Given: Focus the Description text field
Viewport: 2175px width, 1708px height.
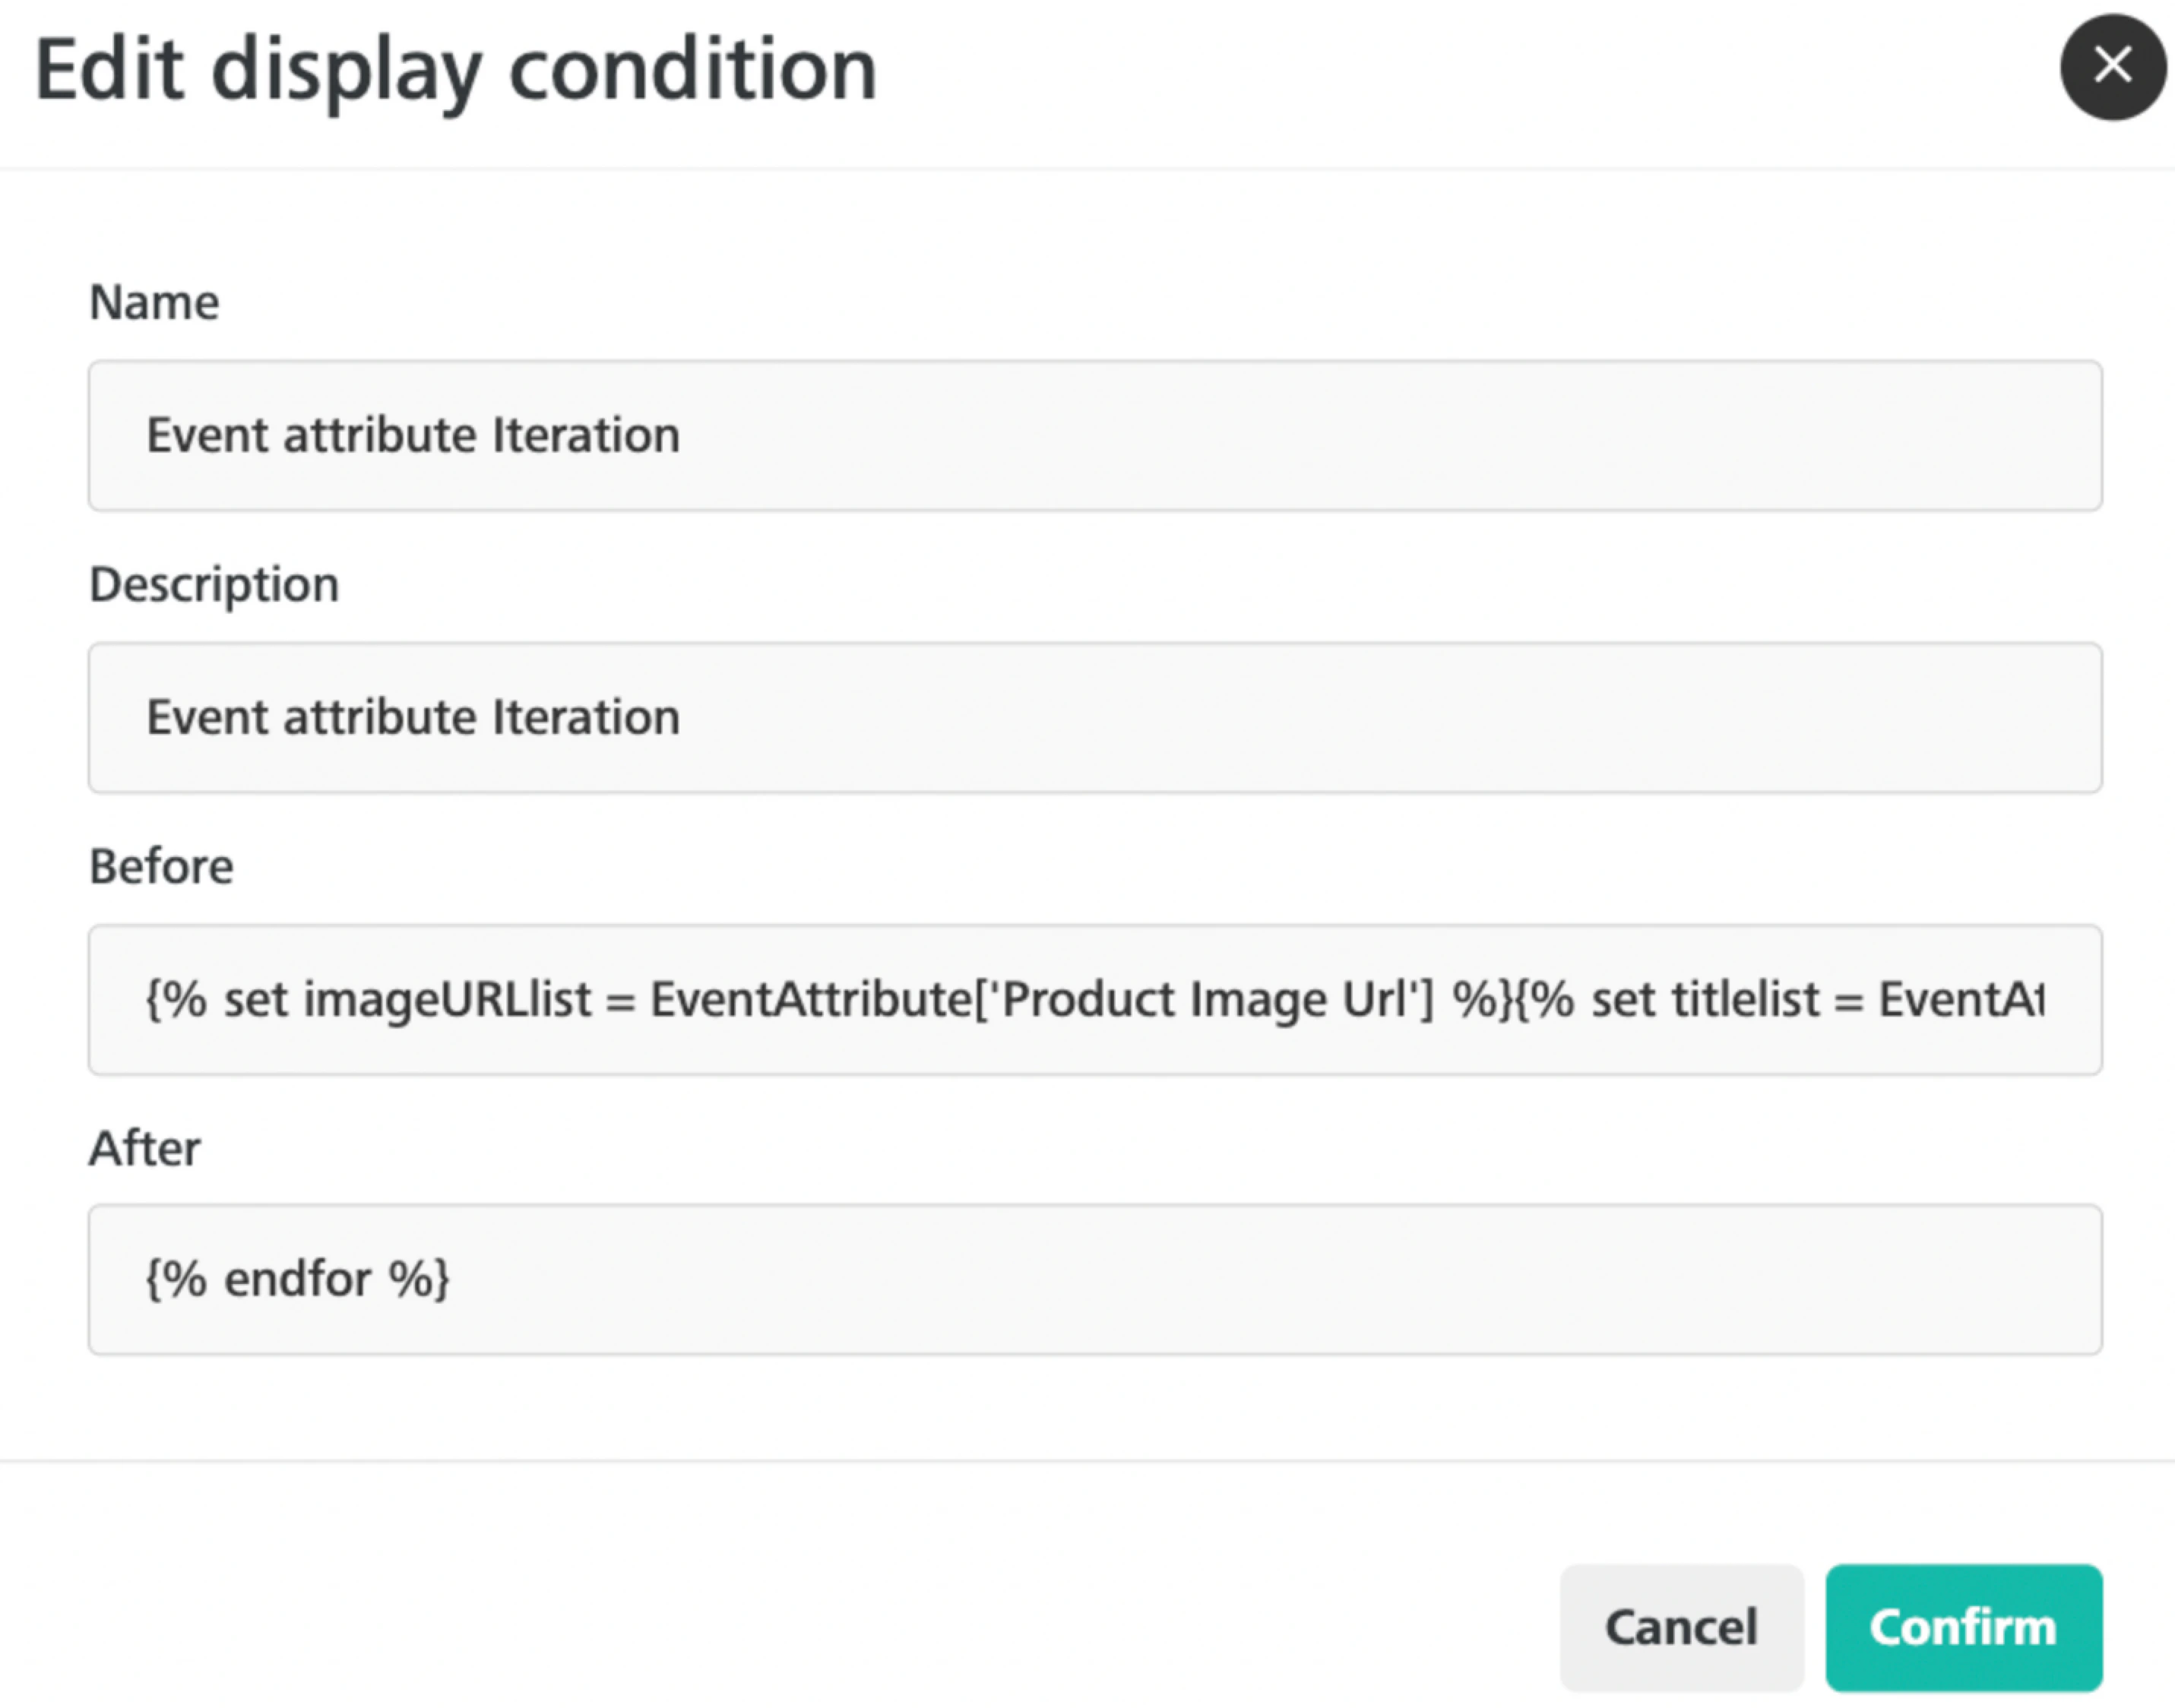Looking at the screenshot, I should 1095,718.
